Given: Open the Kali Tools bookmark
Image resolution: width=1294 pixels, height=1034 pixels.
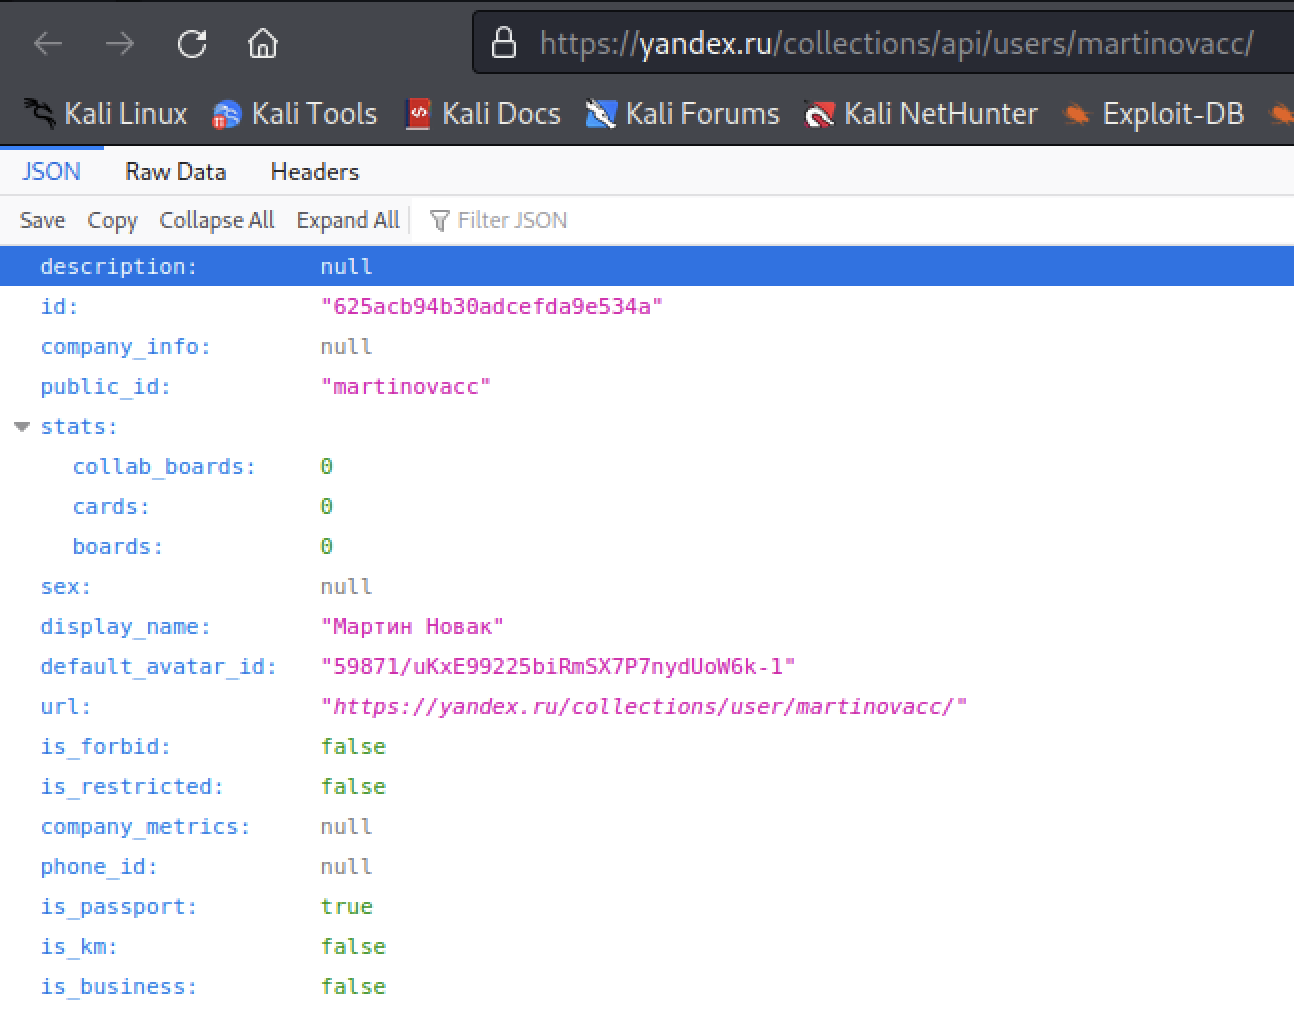Looking at the screenshot, I should pyautogui.click(x=295, y=115).
